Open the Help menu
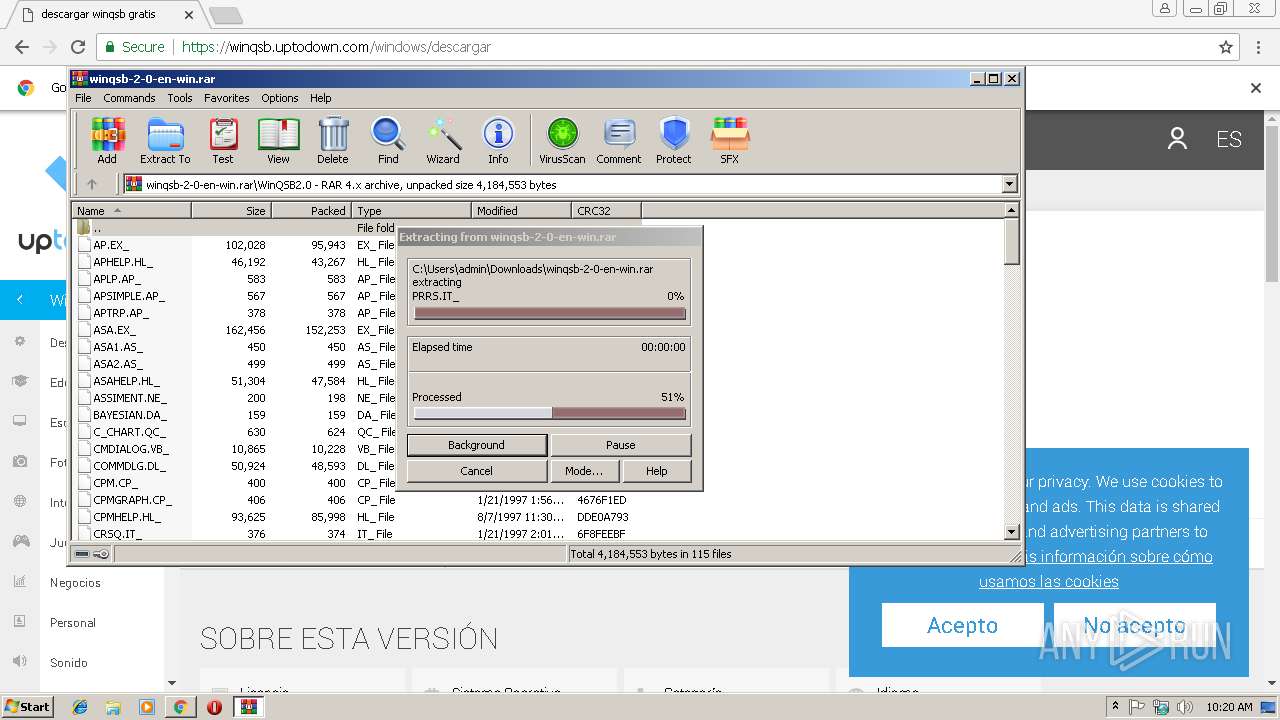Screen dimensions: 1280x720 tap(320, 98)
